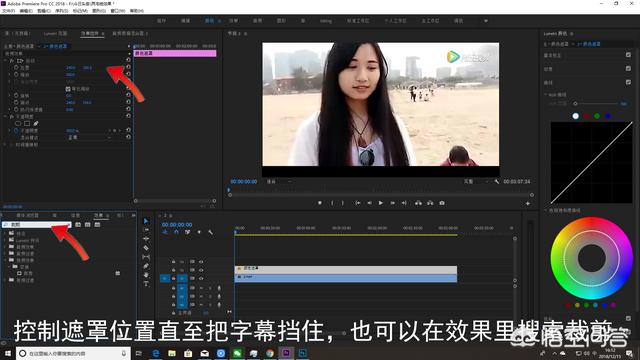Click on the hue saturation color wheel
The height and width of the screenshot is (360, 640).
pyautogui.click(x=591, y=258)
